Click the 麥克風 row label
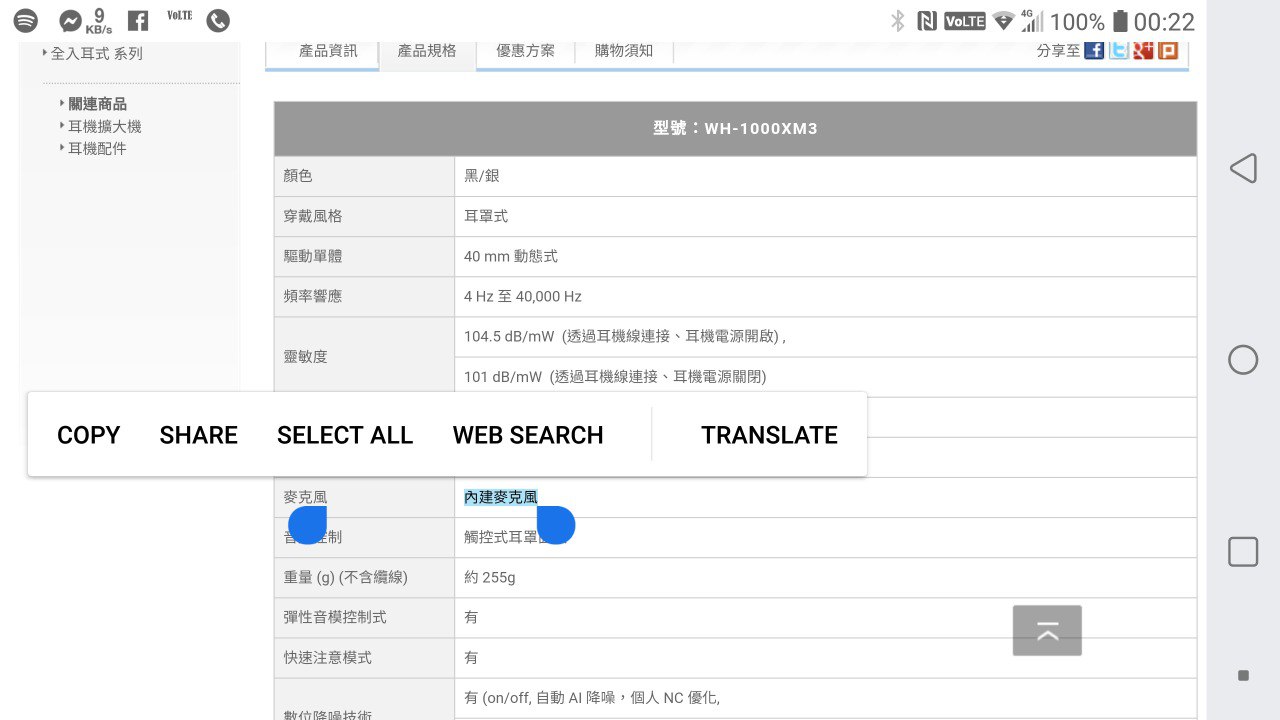This screenshot has width=1280, height=720. click(305, 497)
